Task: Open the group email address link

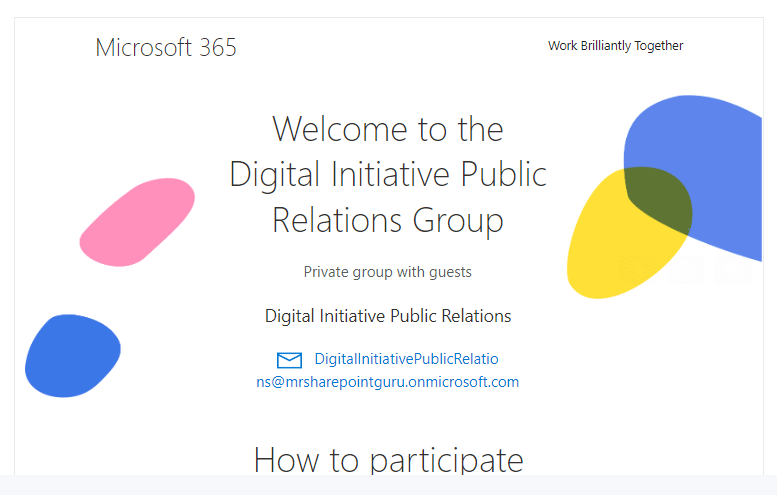Action: [388, 371]
